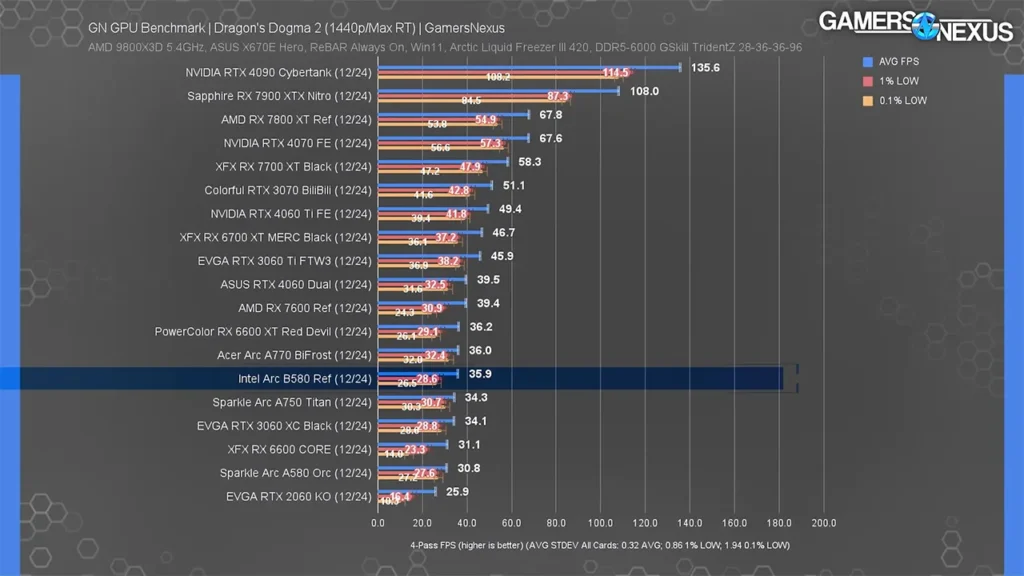1024x576 pixels.
Task: Click the 31.1 average FPS value
Action: coord(469,445)
